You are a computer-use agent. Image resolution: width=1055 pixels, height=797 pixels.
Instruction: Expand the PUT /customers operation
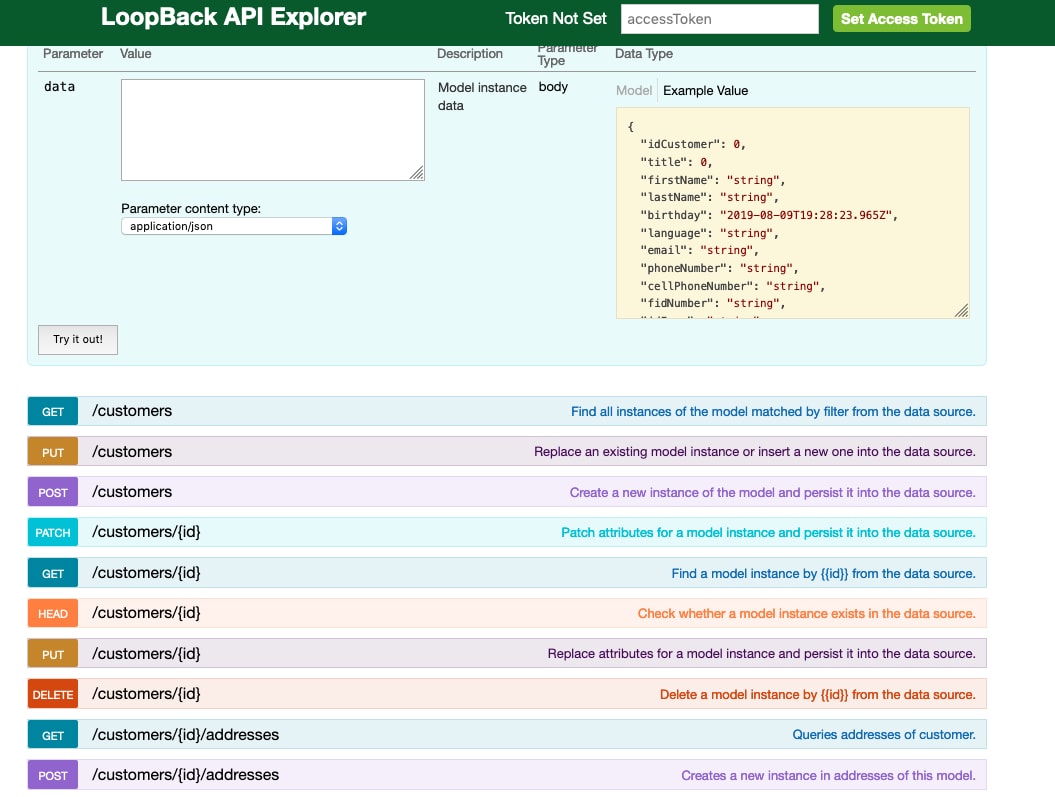tap(507, 451)
